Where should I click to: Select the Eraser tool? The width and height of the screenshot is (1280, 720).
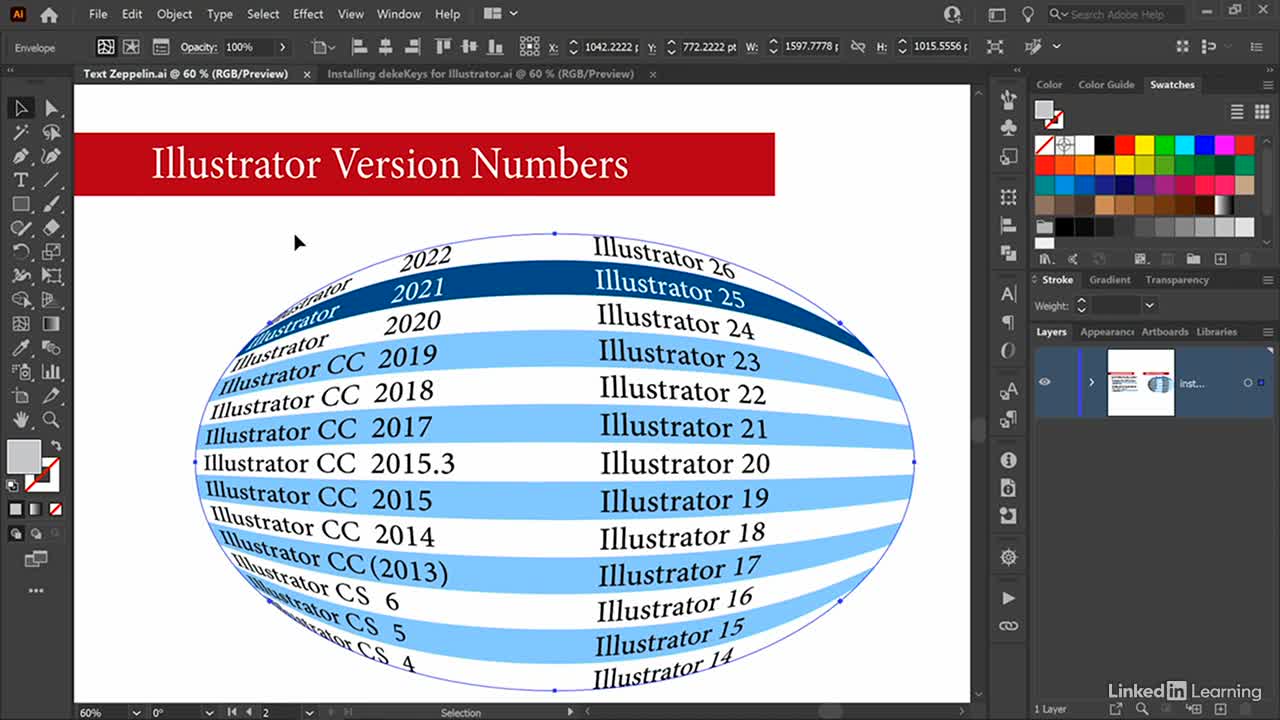click(x=51, y=228)
